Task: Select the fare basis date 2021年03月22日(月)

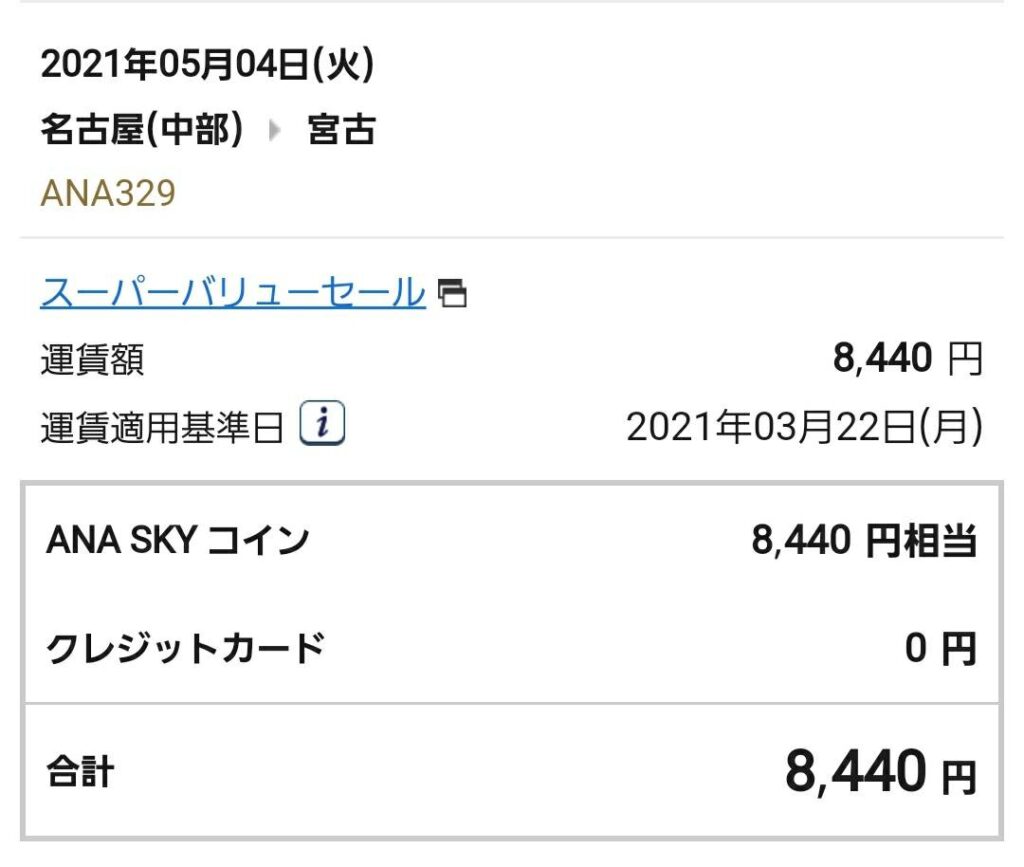Action: (x=804, y=427)
